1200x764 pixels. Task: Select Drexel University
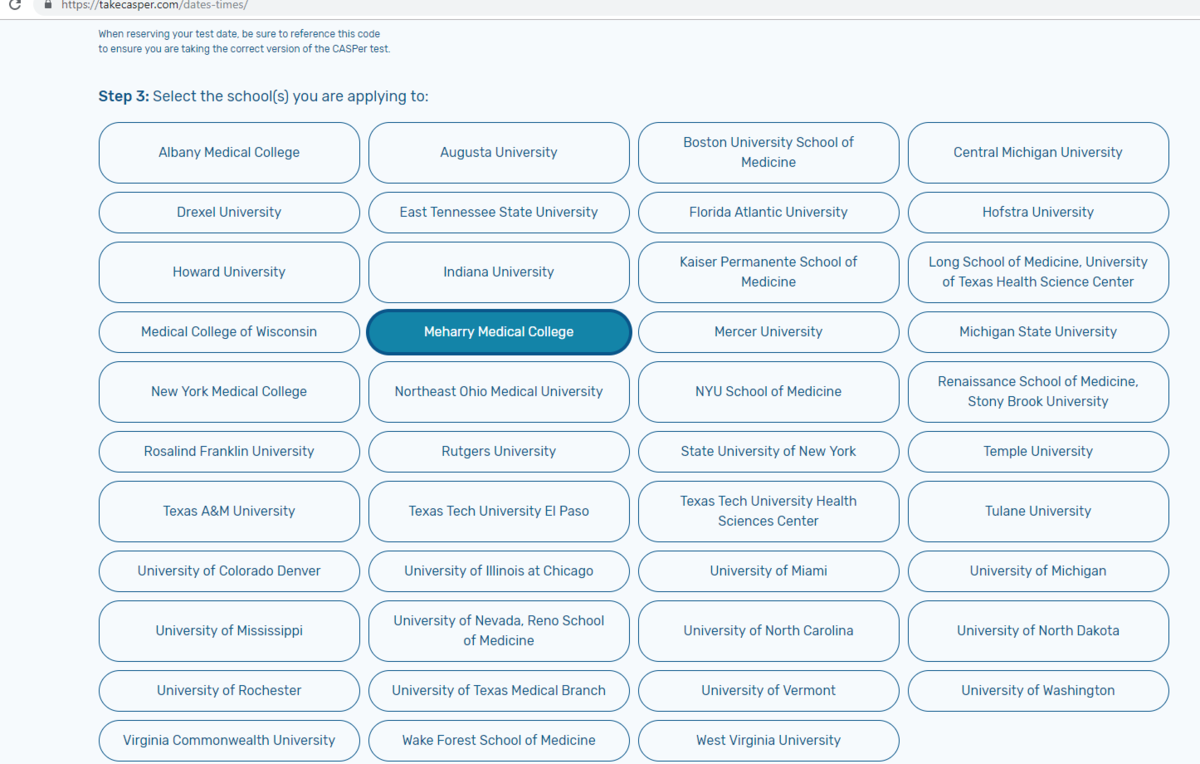point(229,212)
